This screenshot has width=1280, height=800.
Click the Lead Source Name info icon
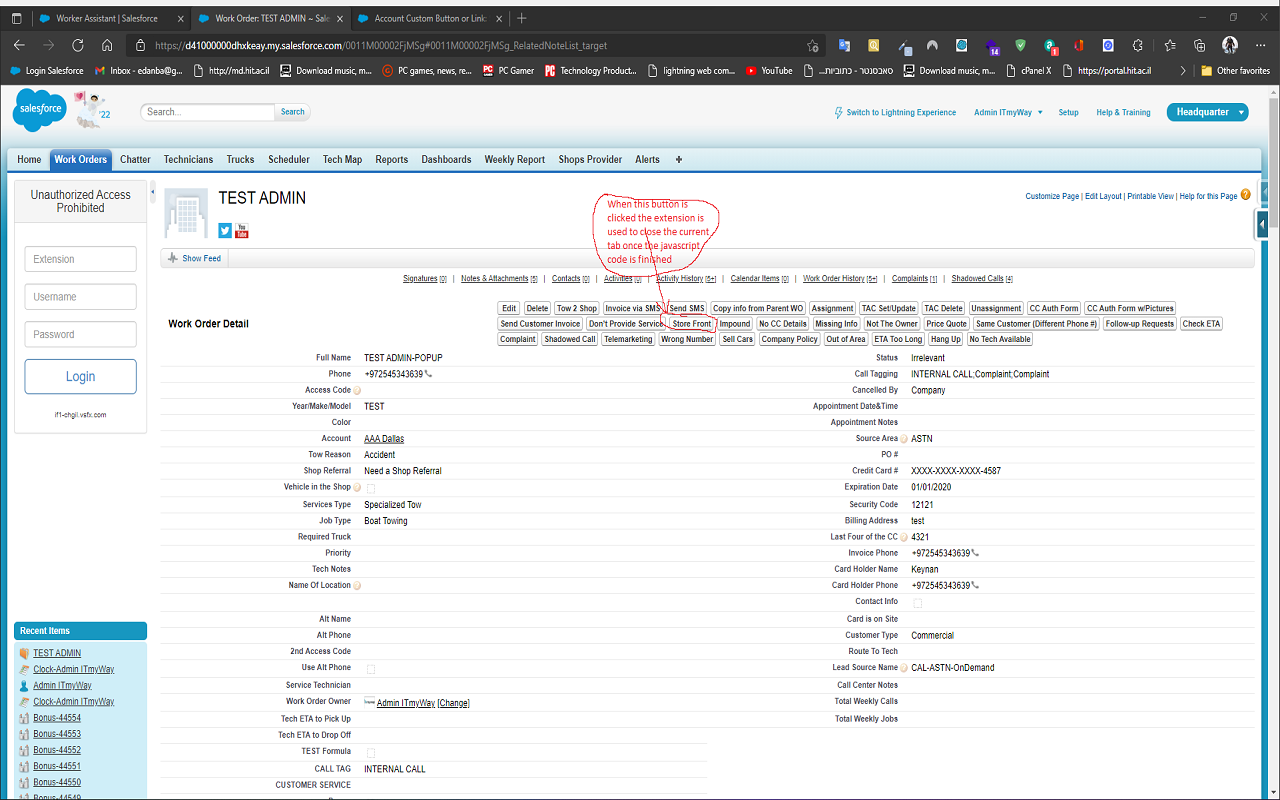click(x=904, y=668)
